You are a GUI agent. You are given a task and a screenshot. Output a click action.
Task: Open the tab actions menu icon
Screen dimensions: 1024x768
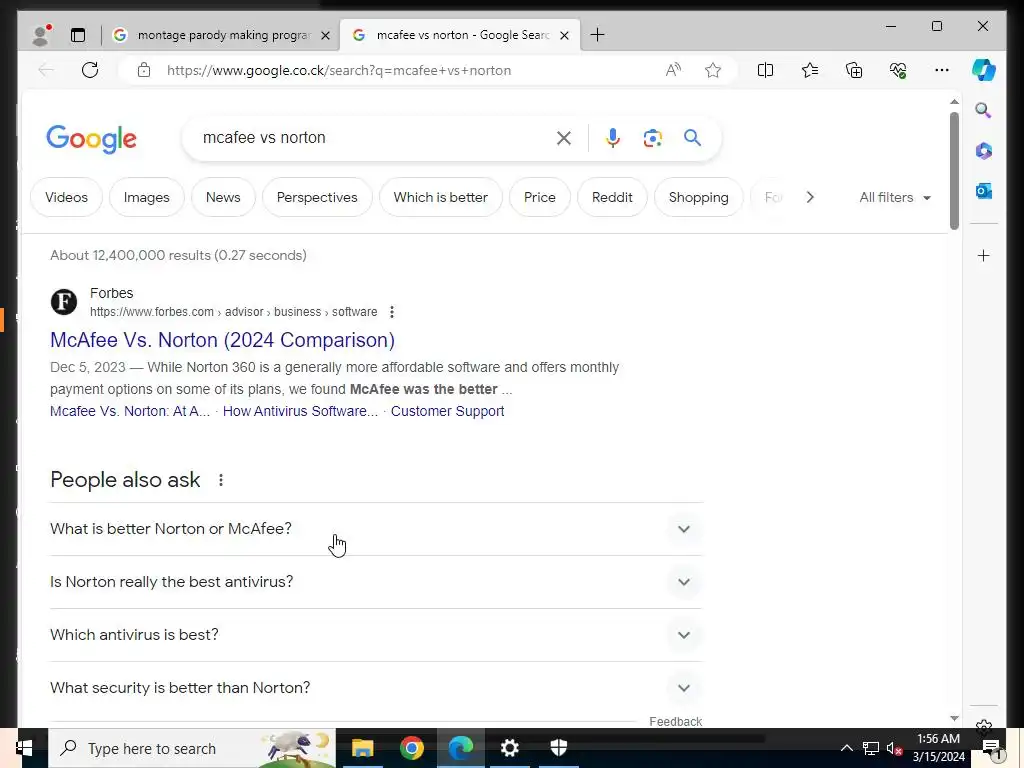coord(78,35)
